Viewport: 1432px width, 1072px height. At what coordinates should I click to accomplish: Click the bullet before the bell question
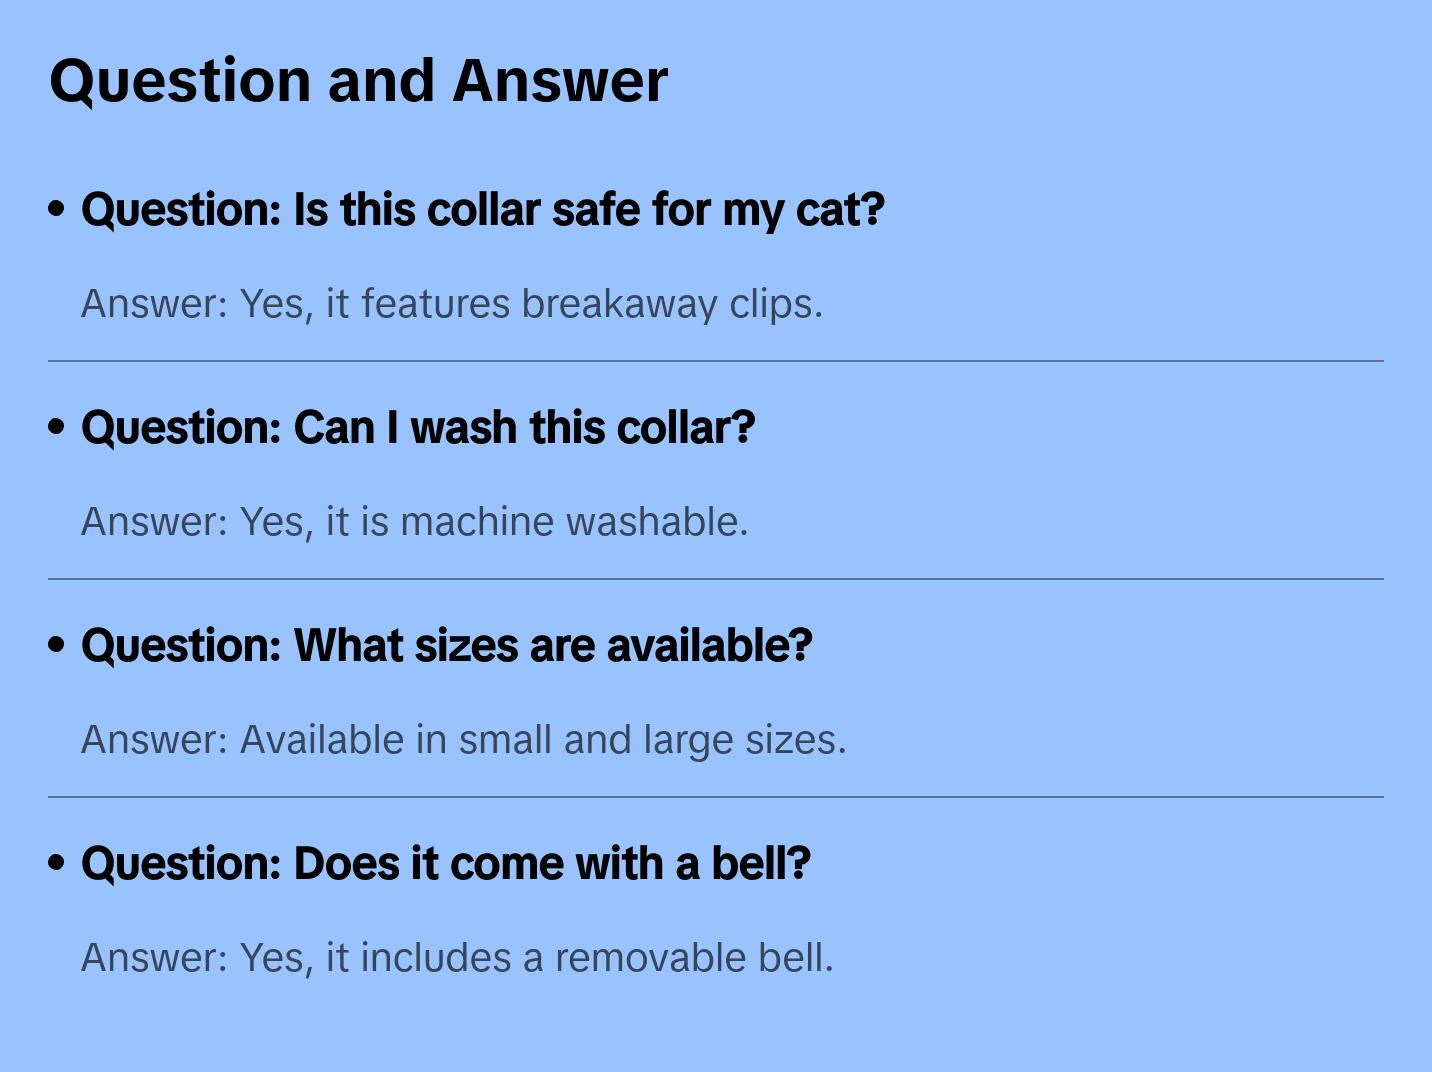coord(56,863)
